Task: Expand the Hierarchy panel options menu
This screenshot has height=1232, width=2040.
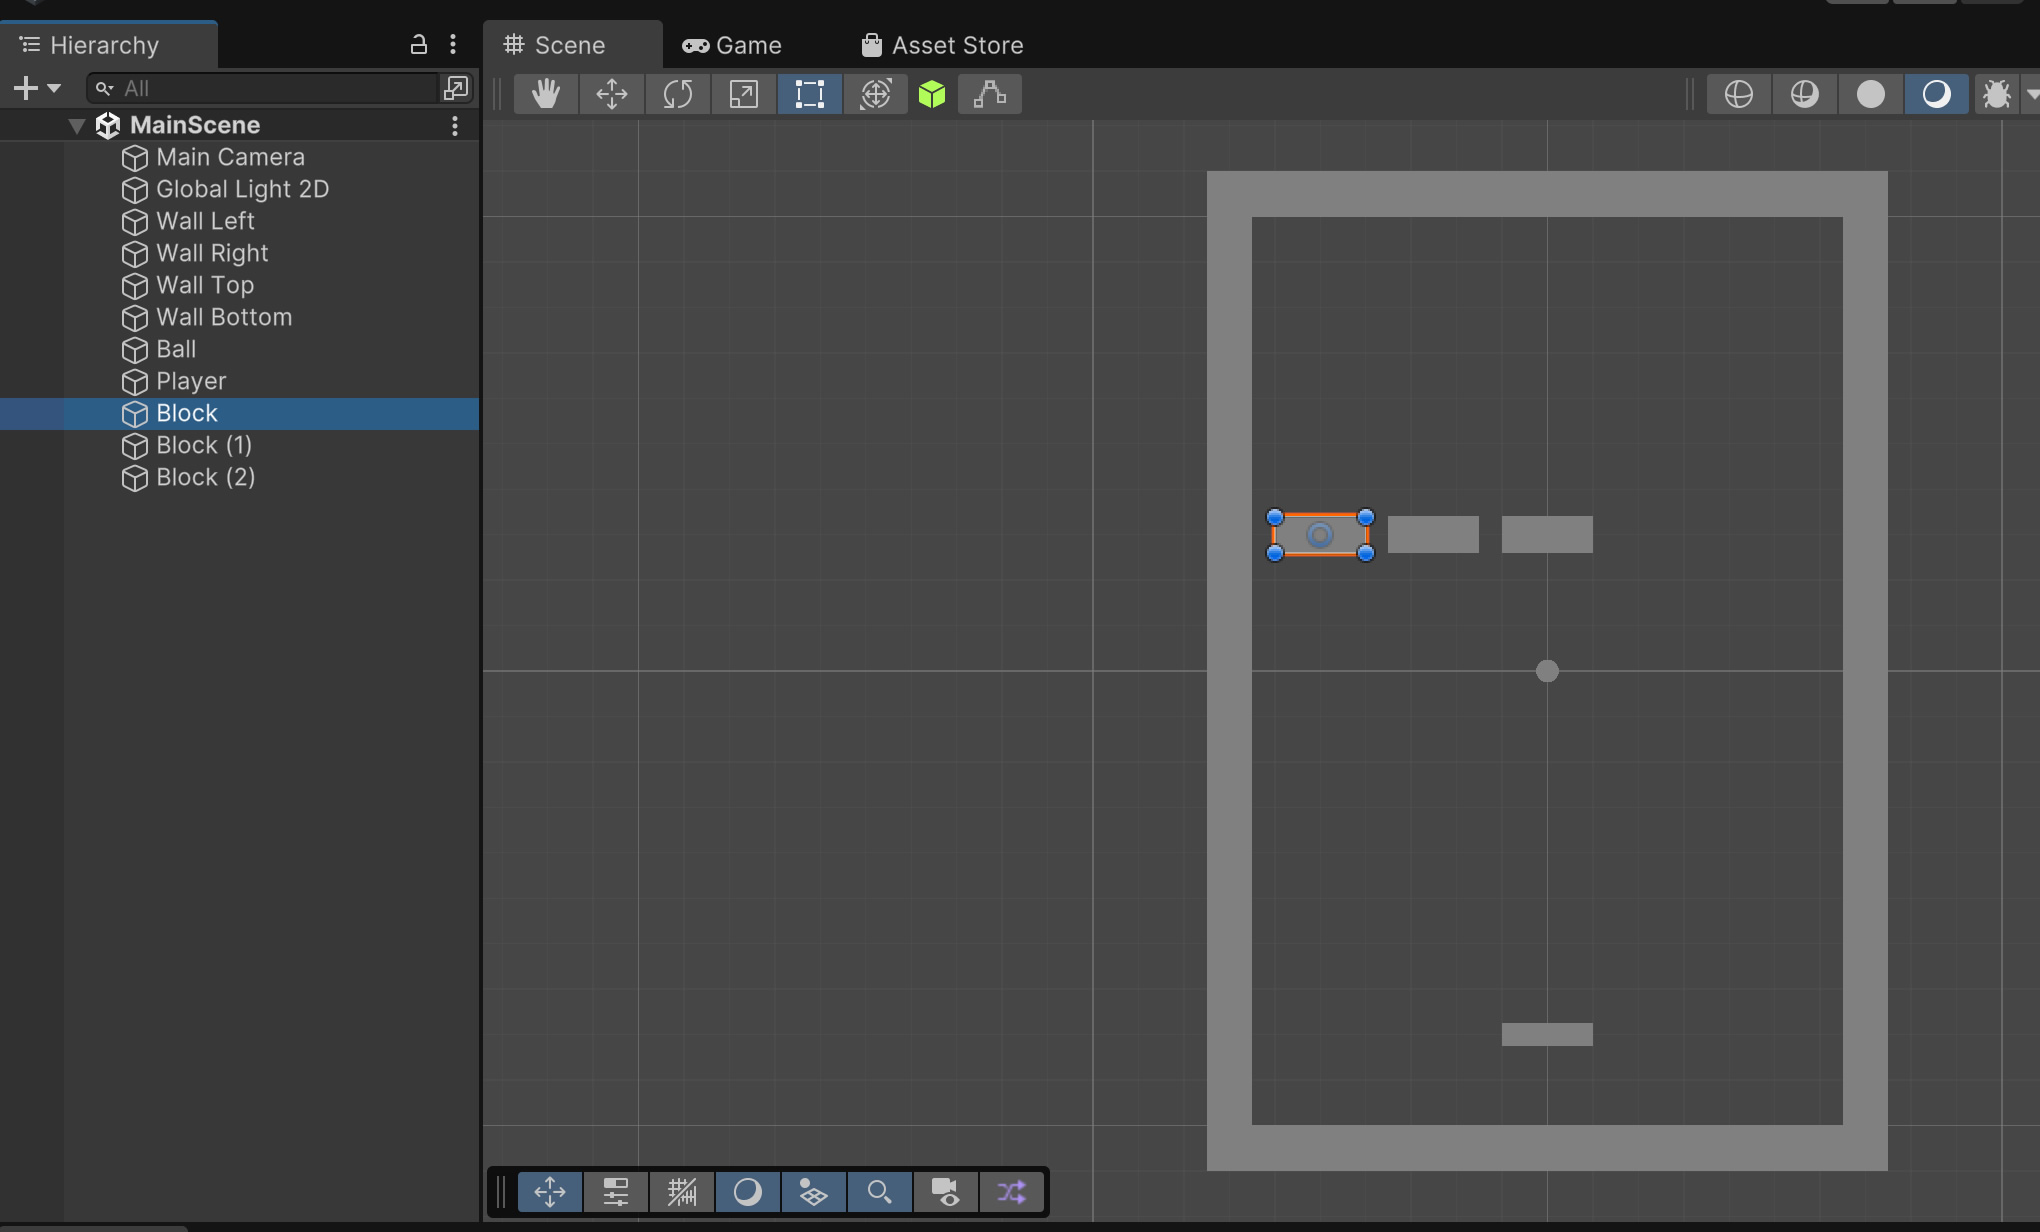Action: [x=452, y=44]
